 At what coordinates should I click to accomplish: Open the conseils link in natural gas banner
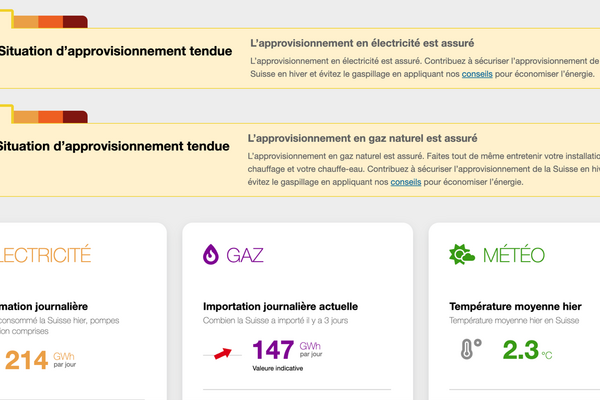(x=406, y=182)
